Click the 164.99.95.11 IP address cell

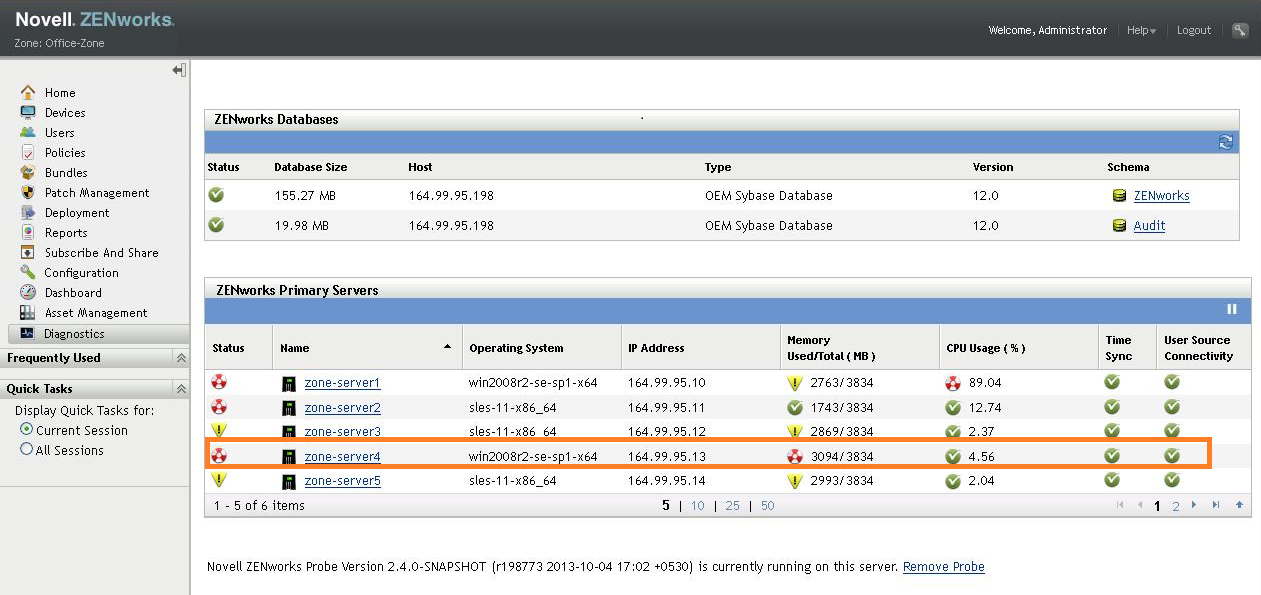[666, 408]
